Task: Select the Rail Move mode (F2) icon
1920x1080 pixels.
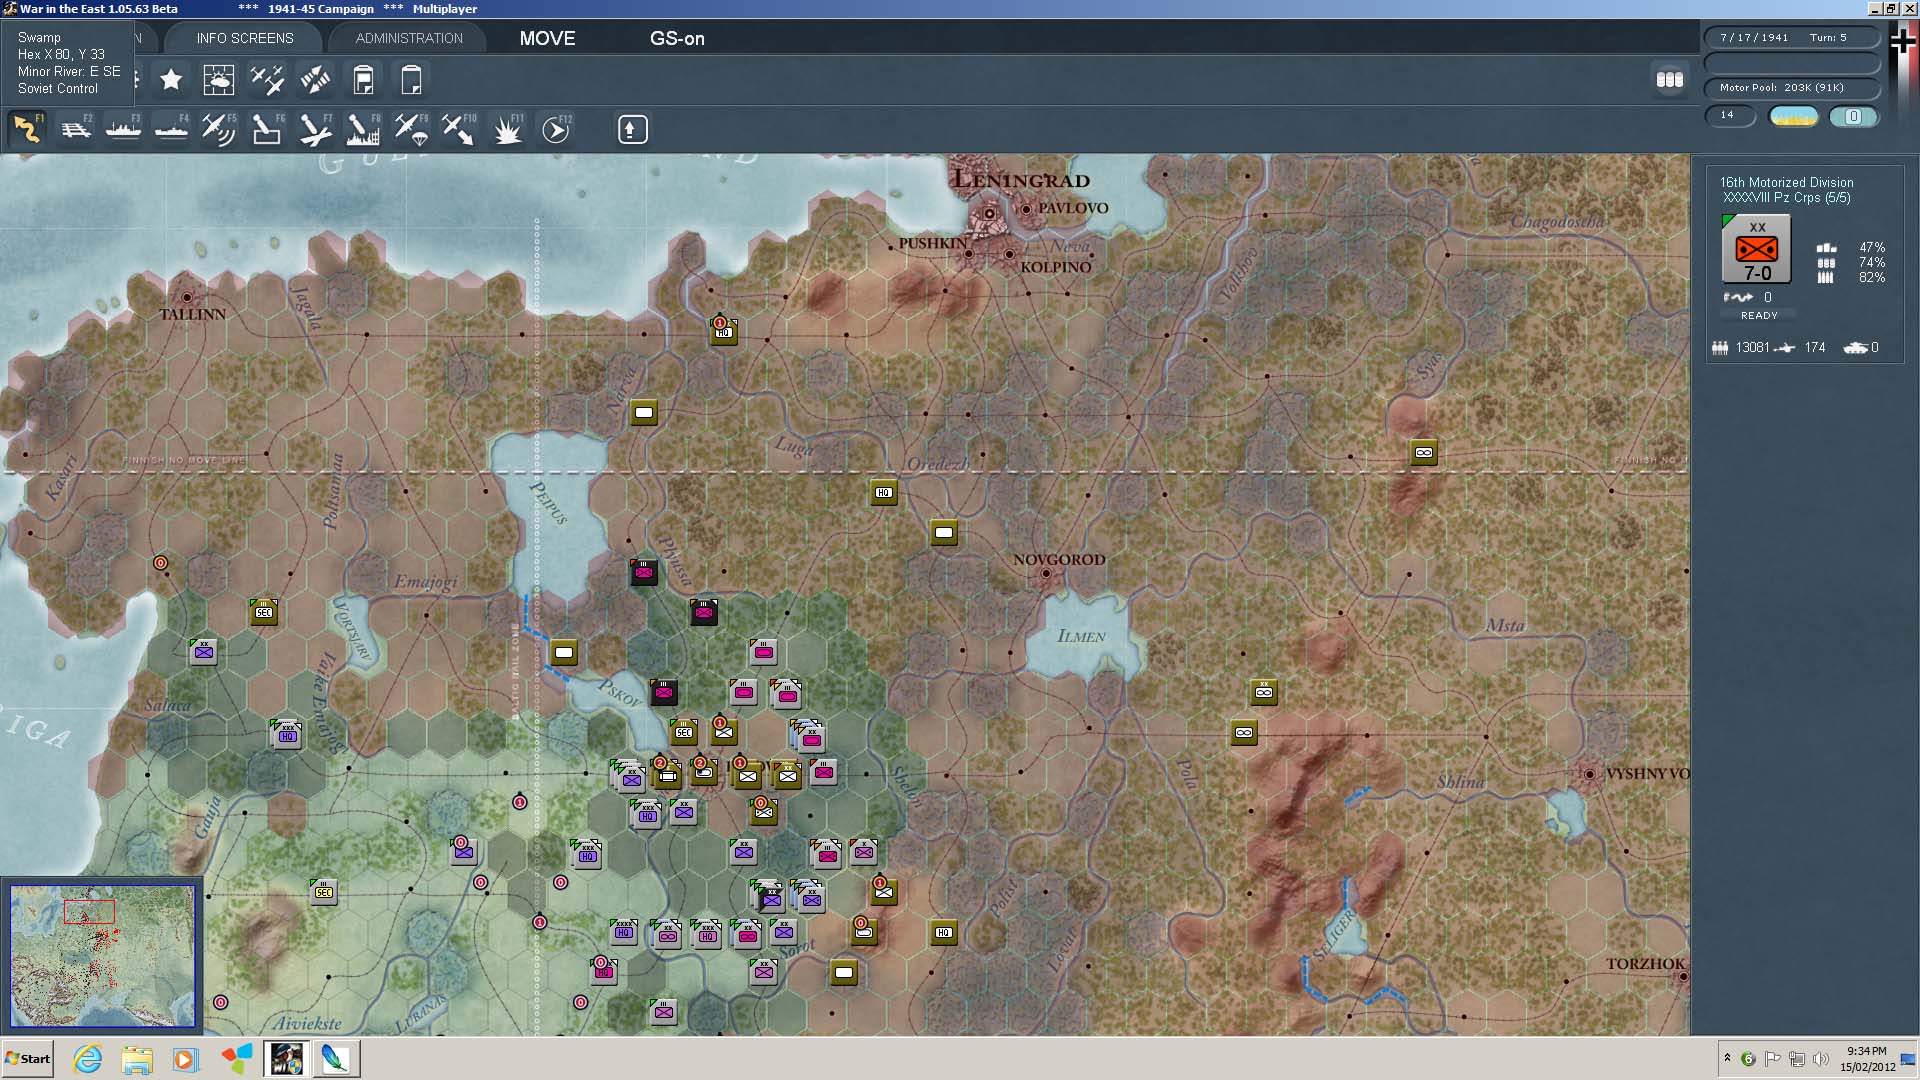Action: (x=75, y=129)
